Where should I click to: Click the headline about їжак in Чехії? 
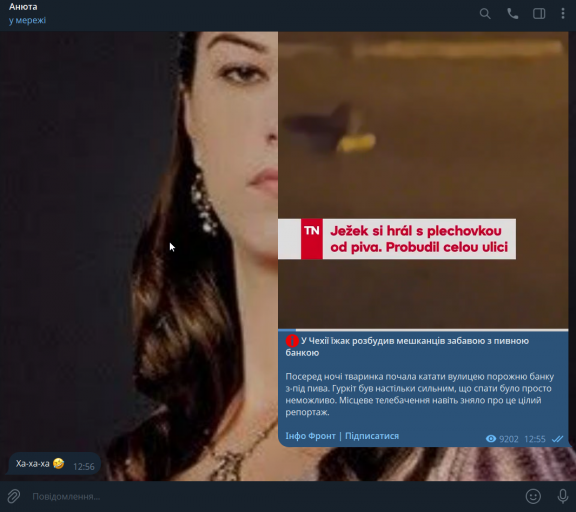point(407,347)
